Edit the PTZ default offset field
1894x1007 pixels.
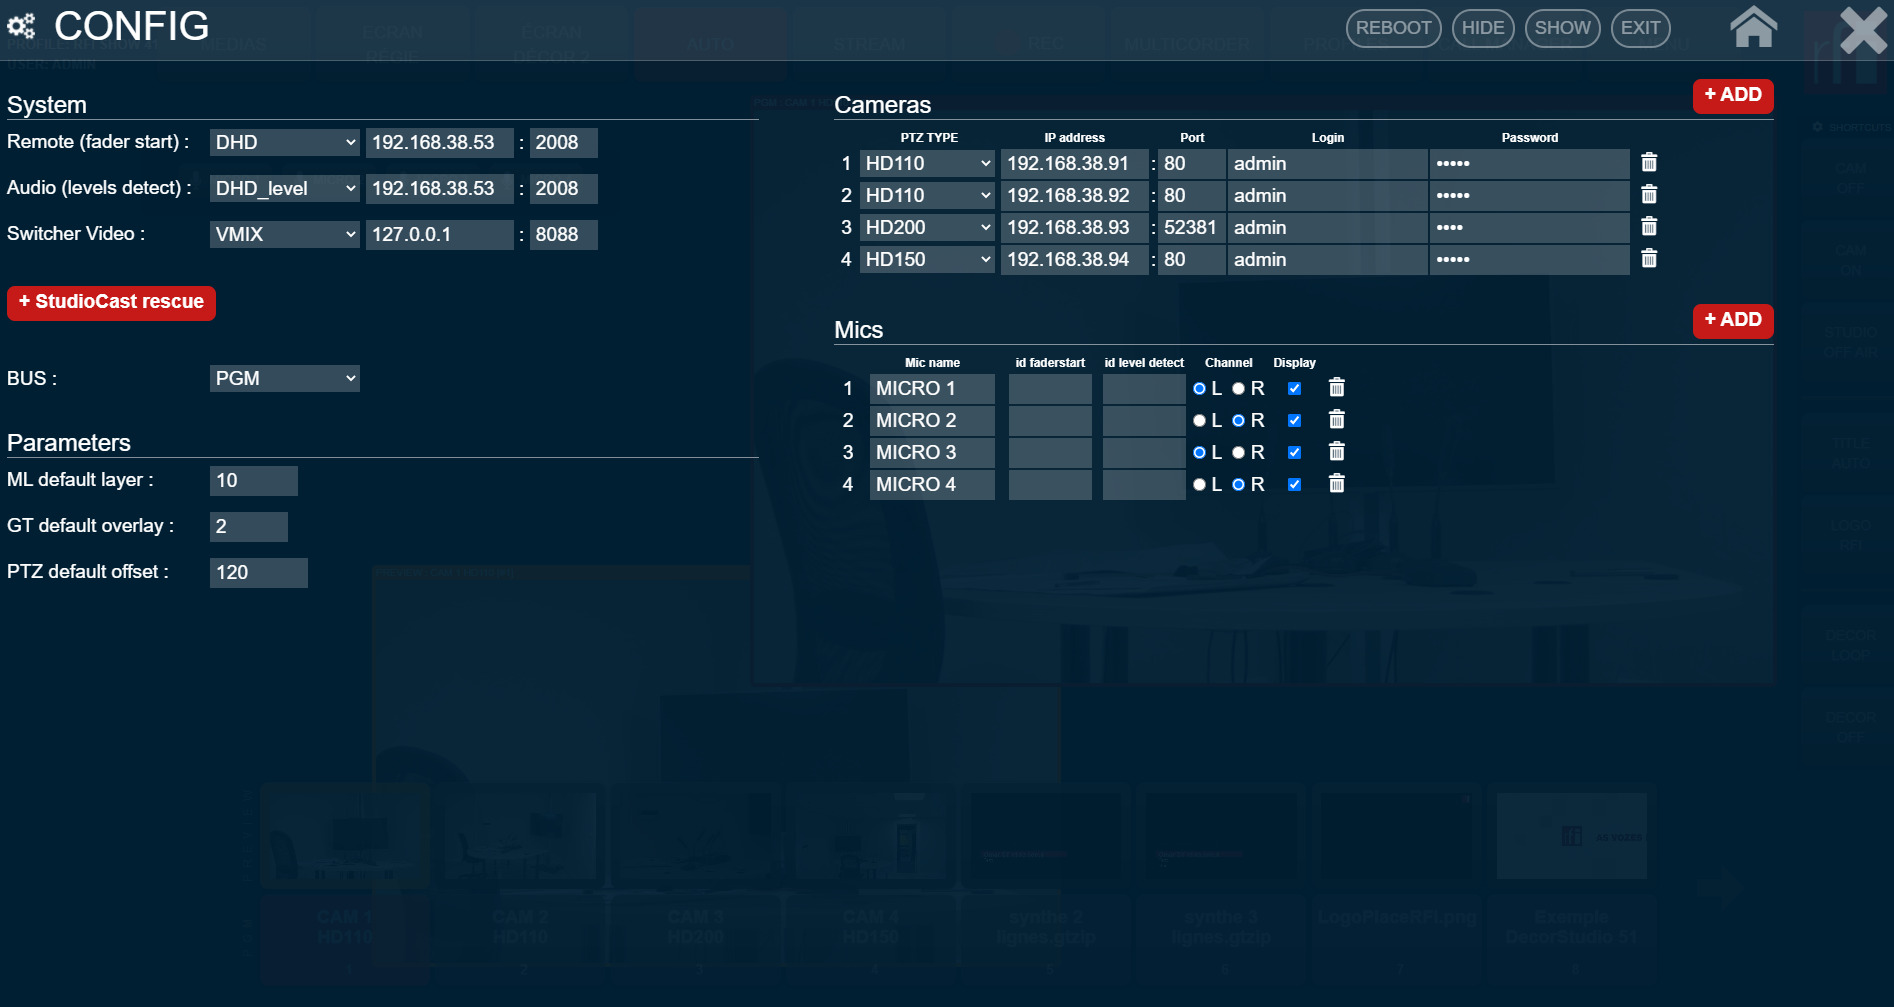click(258, 572)
